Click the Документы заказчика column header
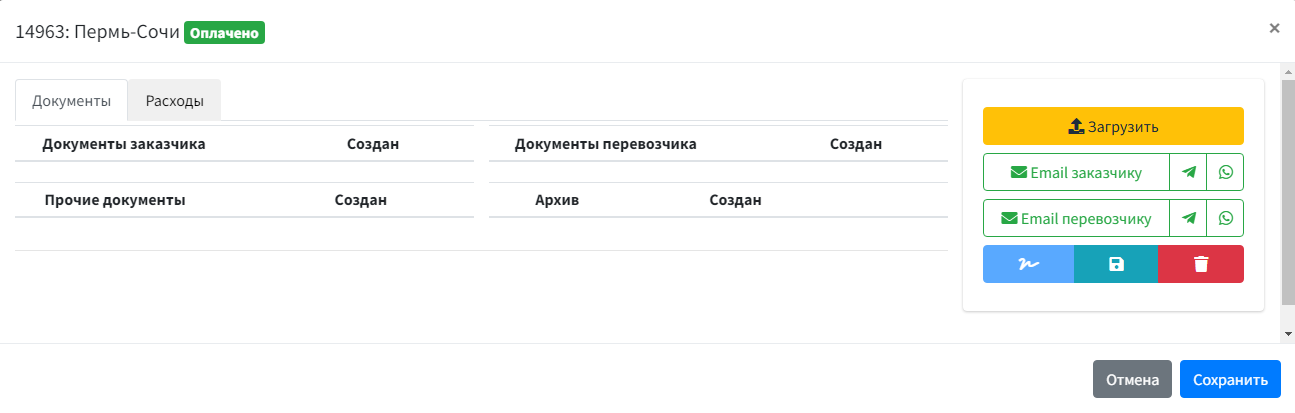Image resolution: width=1295 pixels, height=413 pixels. click(x=124, y=144)
